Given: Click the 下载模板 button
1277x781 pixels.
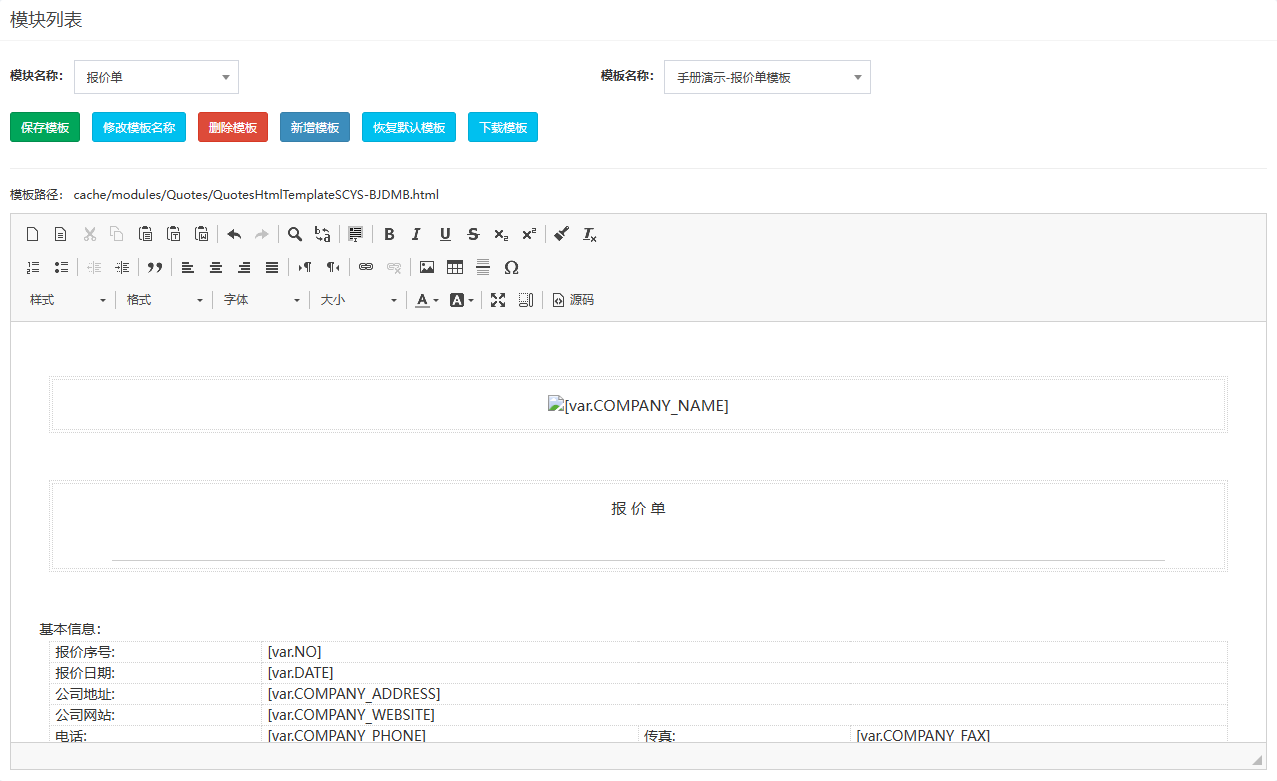Looking at the screenshot, I should [503, 128].
